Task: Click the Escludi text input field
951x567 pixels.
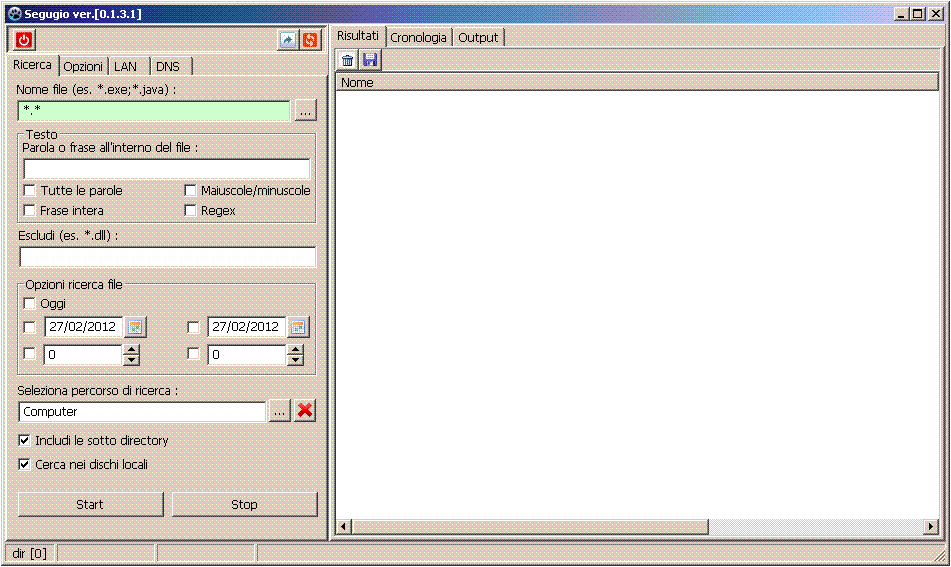Action: 167,257
